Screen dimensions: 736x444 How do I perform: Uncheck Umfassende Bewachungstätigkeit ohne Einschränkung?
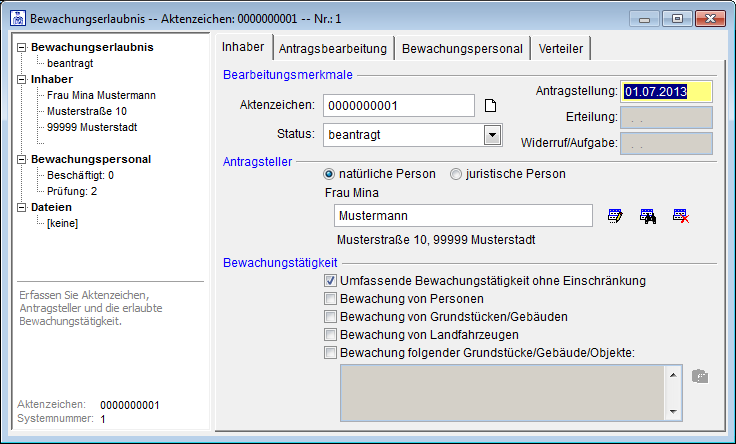tap(330, 281)
